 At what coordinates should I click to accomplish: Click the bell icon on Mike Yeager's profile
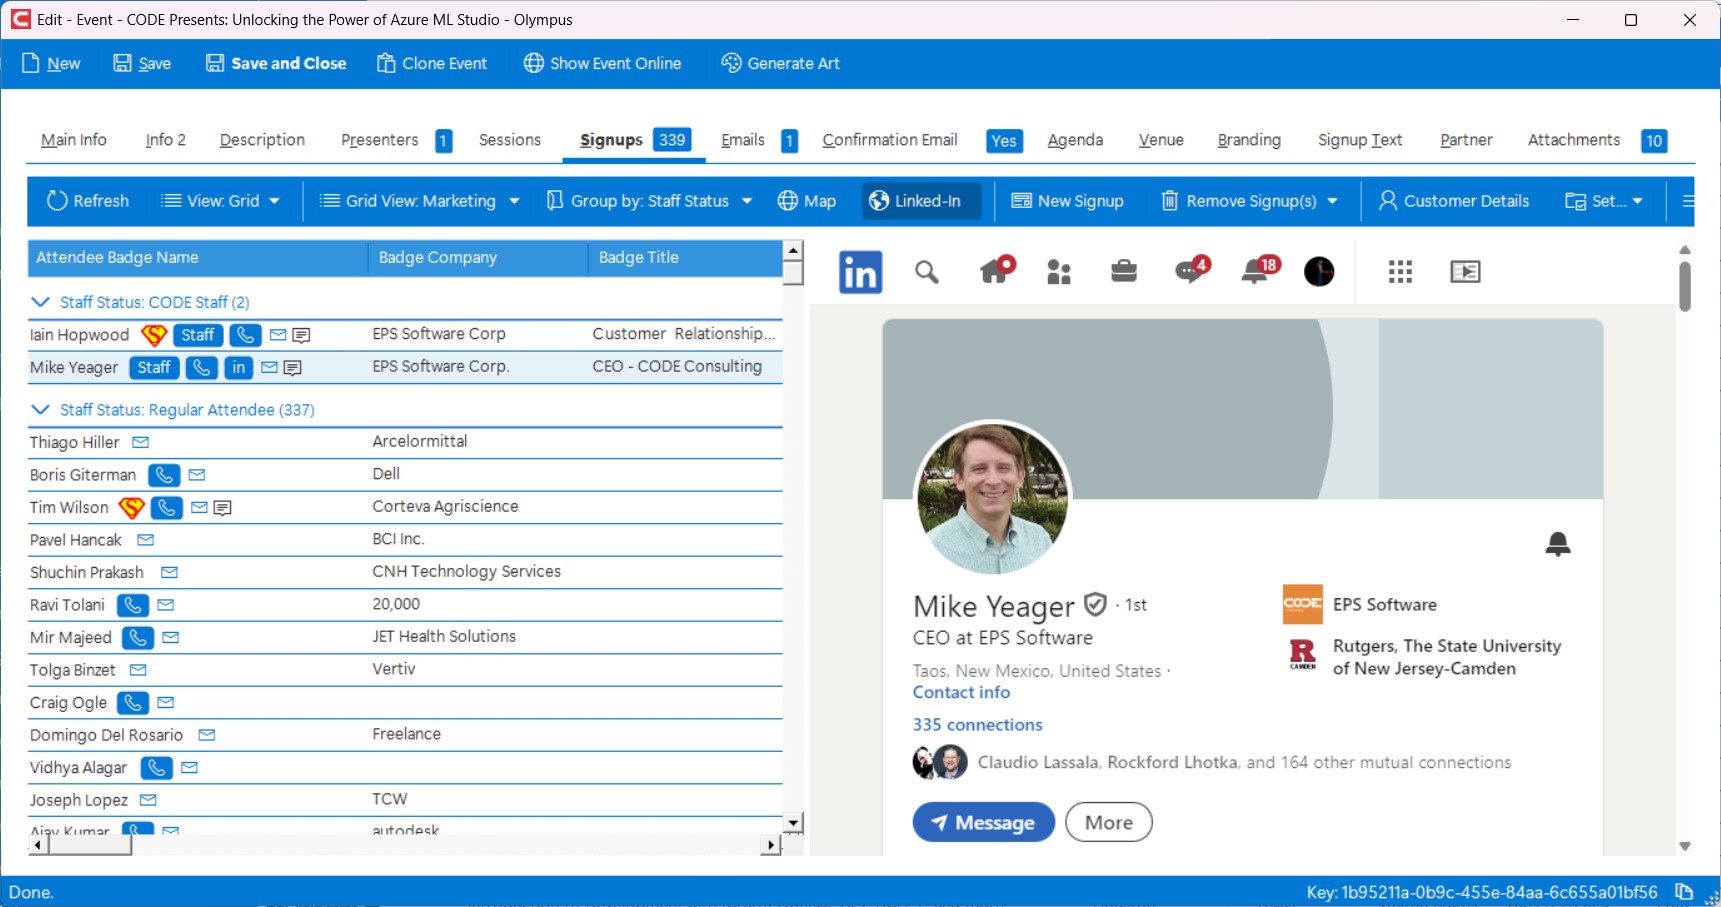point(1557,544)
